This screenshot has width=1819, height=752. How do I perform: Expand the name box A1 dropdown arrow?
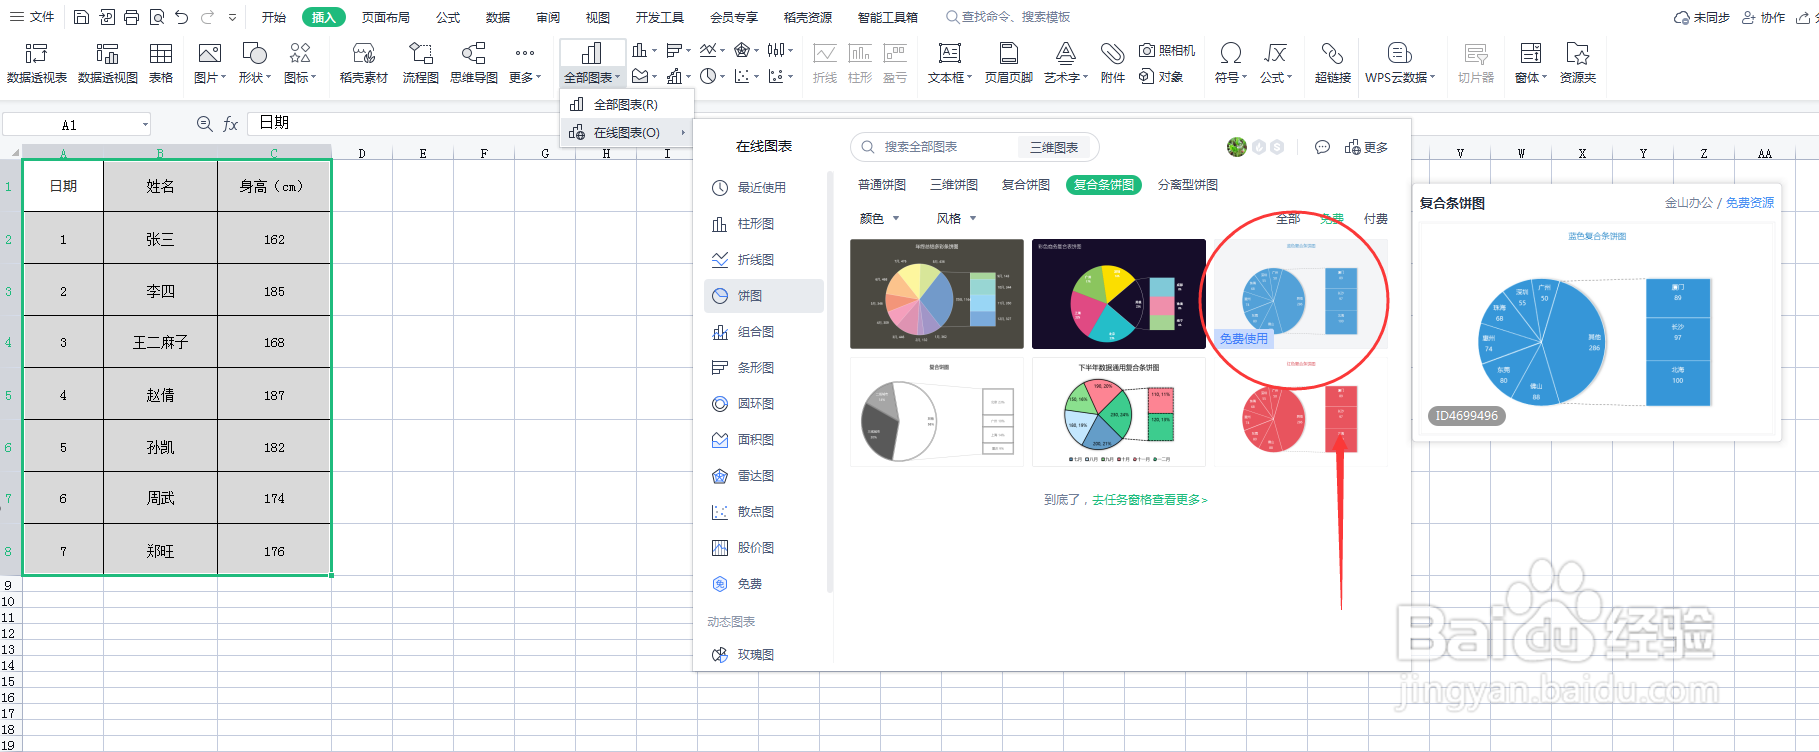tap(145, 125)
